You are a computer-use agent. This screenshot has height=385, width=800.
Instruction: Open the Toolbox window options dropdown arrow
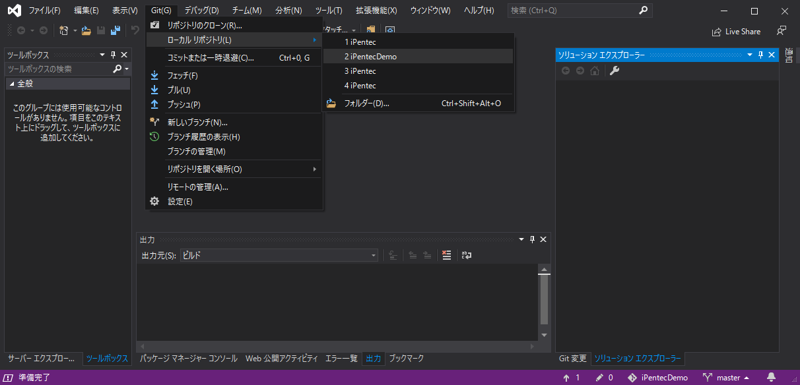coord(102,55)
